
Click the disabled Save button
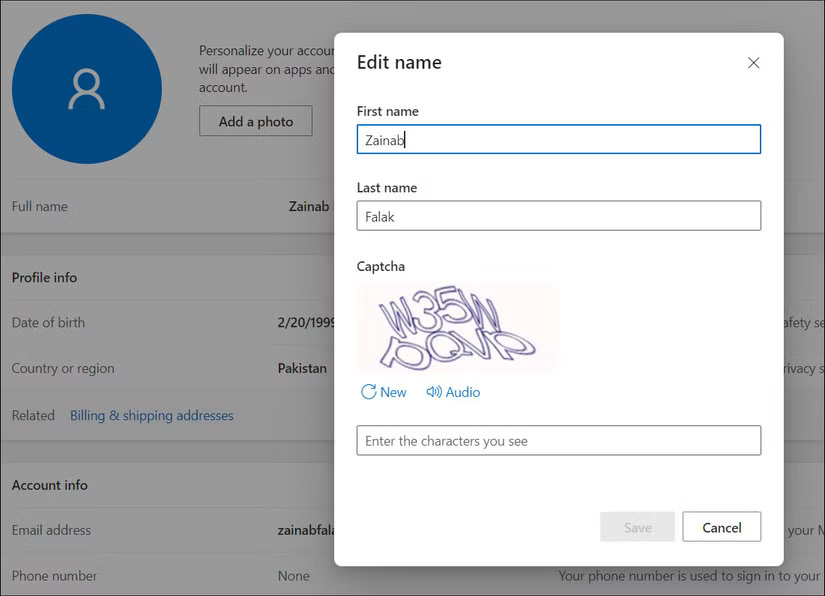637,527
